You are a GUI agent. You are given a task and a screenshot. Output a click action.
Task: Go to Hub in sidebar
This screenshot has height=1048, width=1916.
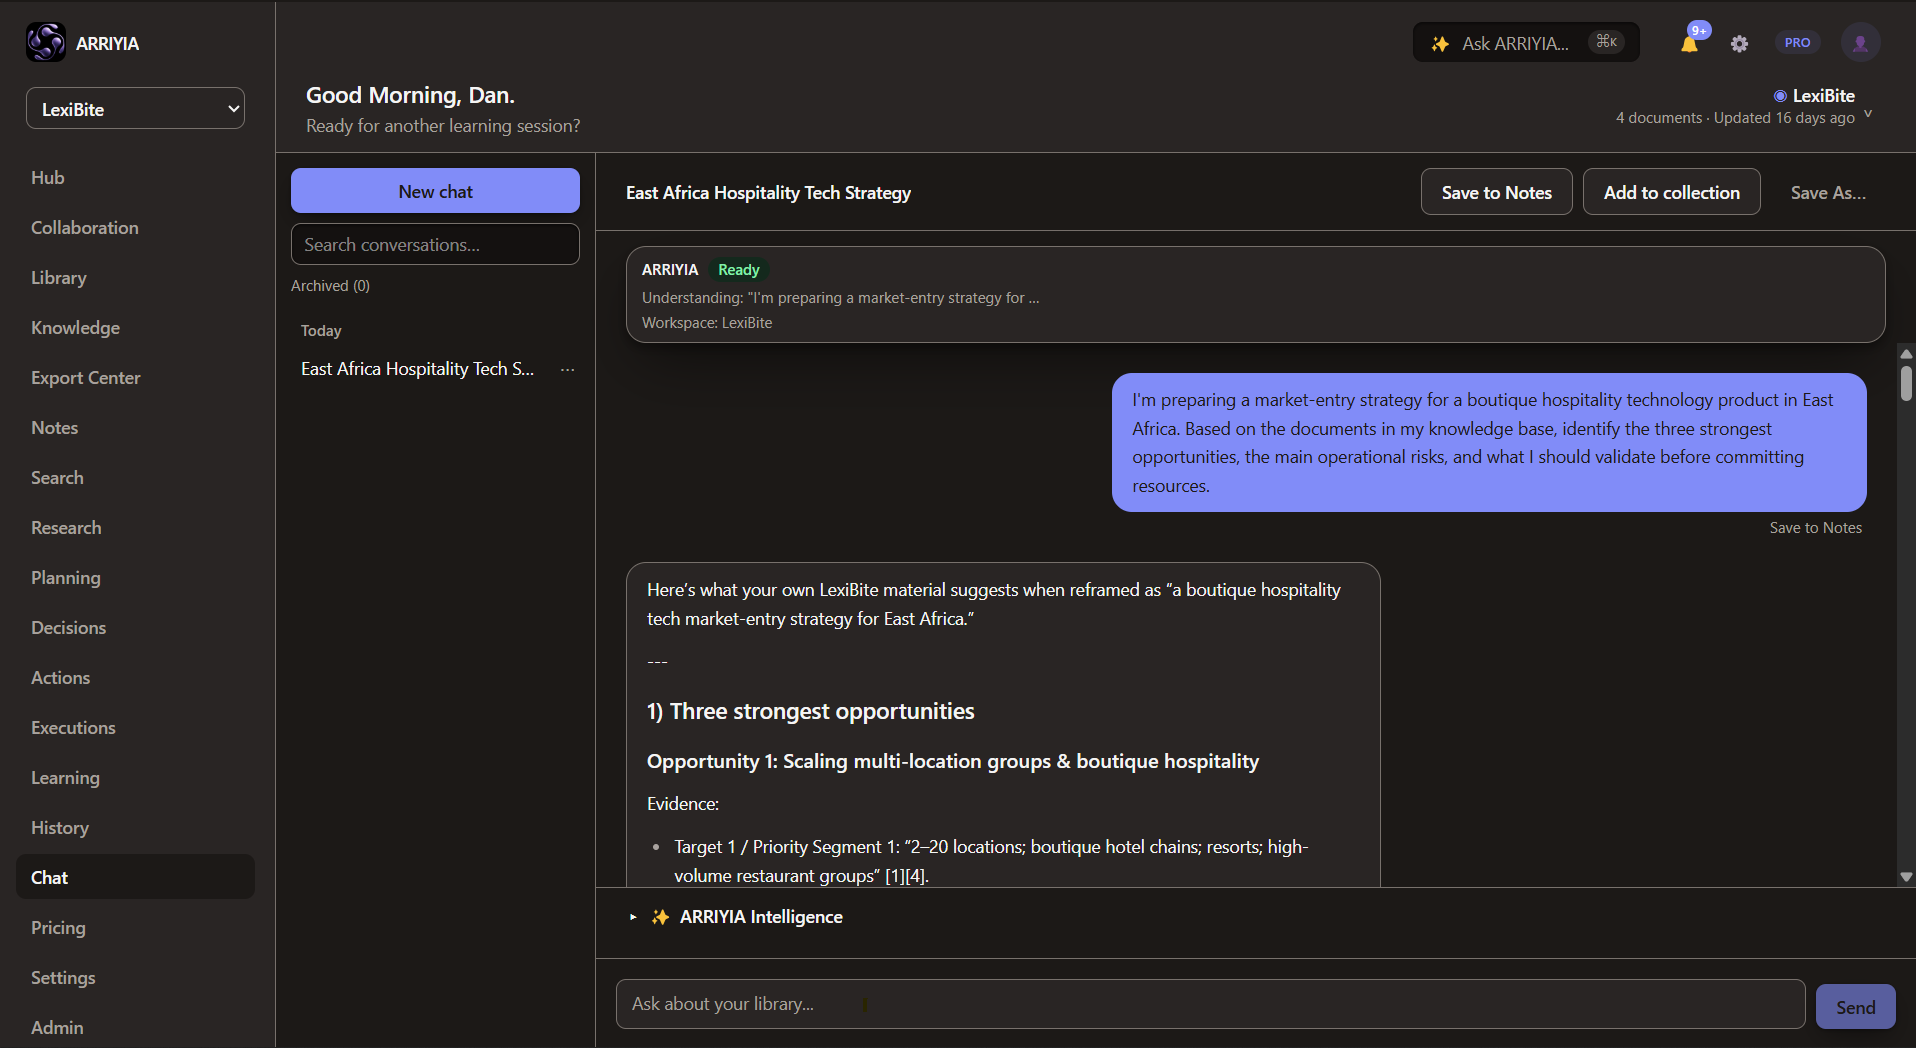48,178
